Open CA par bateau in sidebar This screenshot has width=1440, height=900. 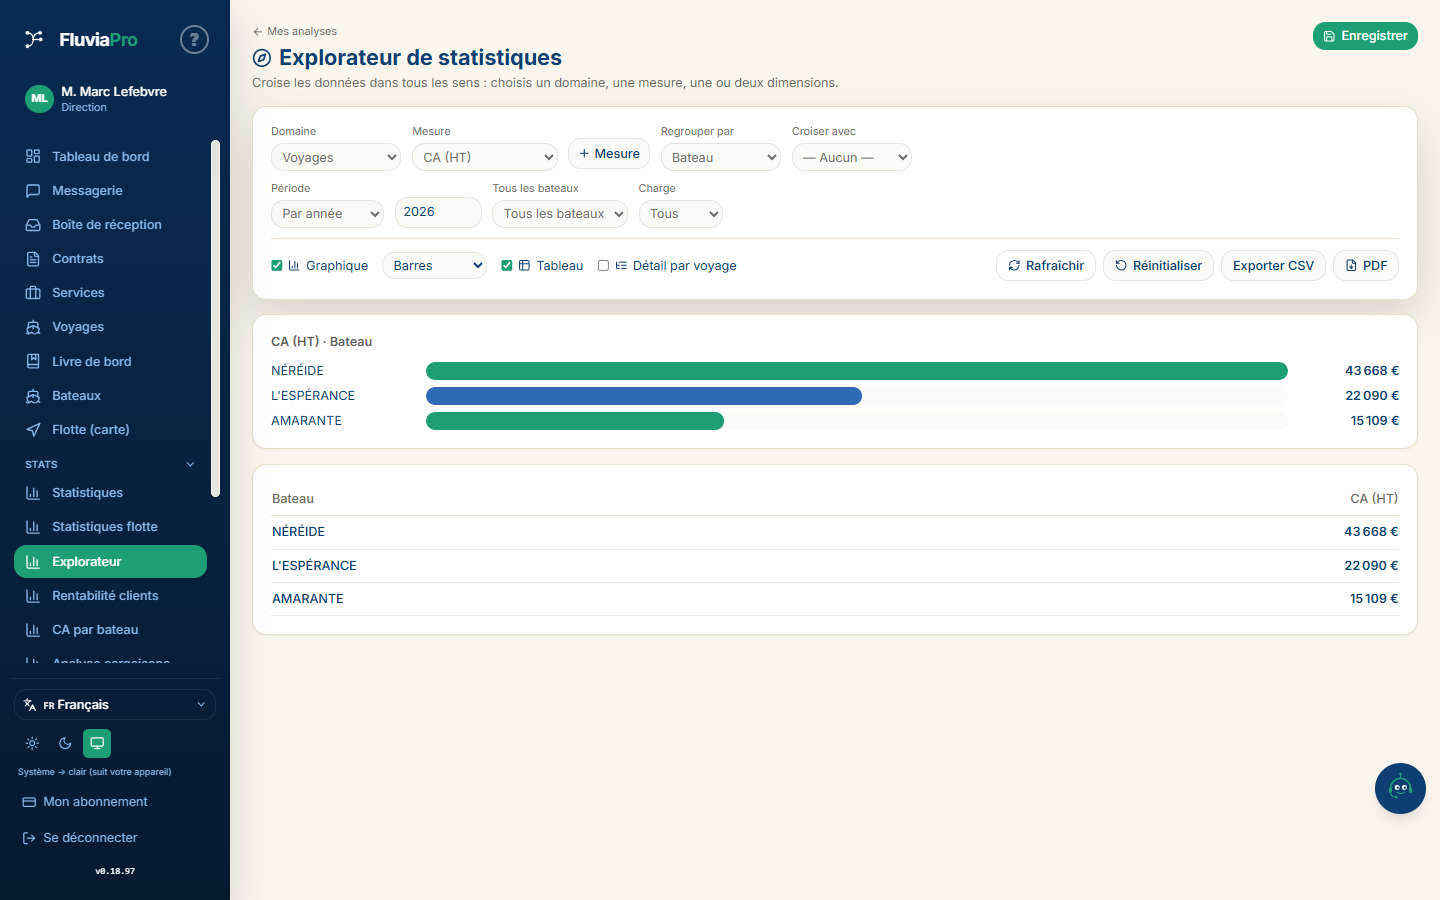[110, 629]
